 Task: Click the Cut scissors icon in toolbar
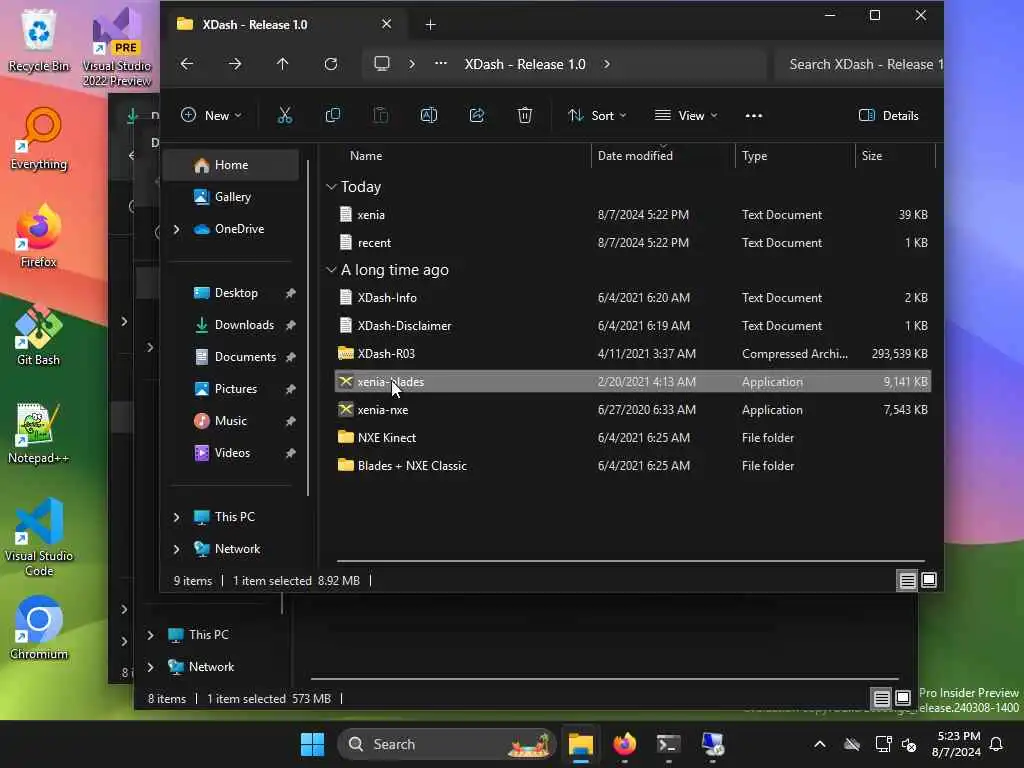(x=284, y=116)
